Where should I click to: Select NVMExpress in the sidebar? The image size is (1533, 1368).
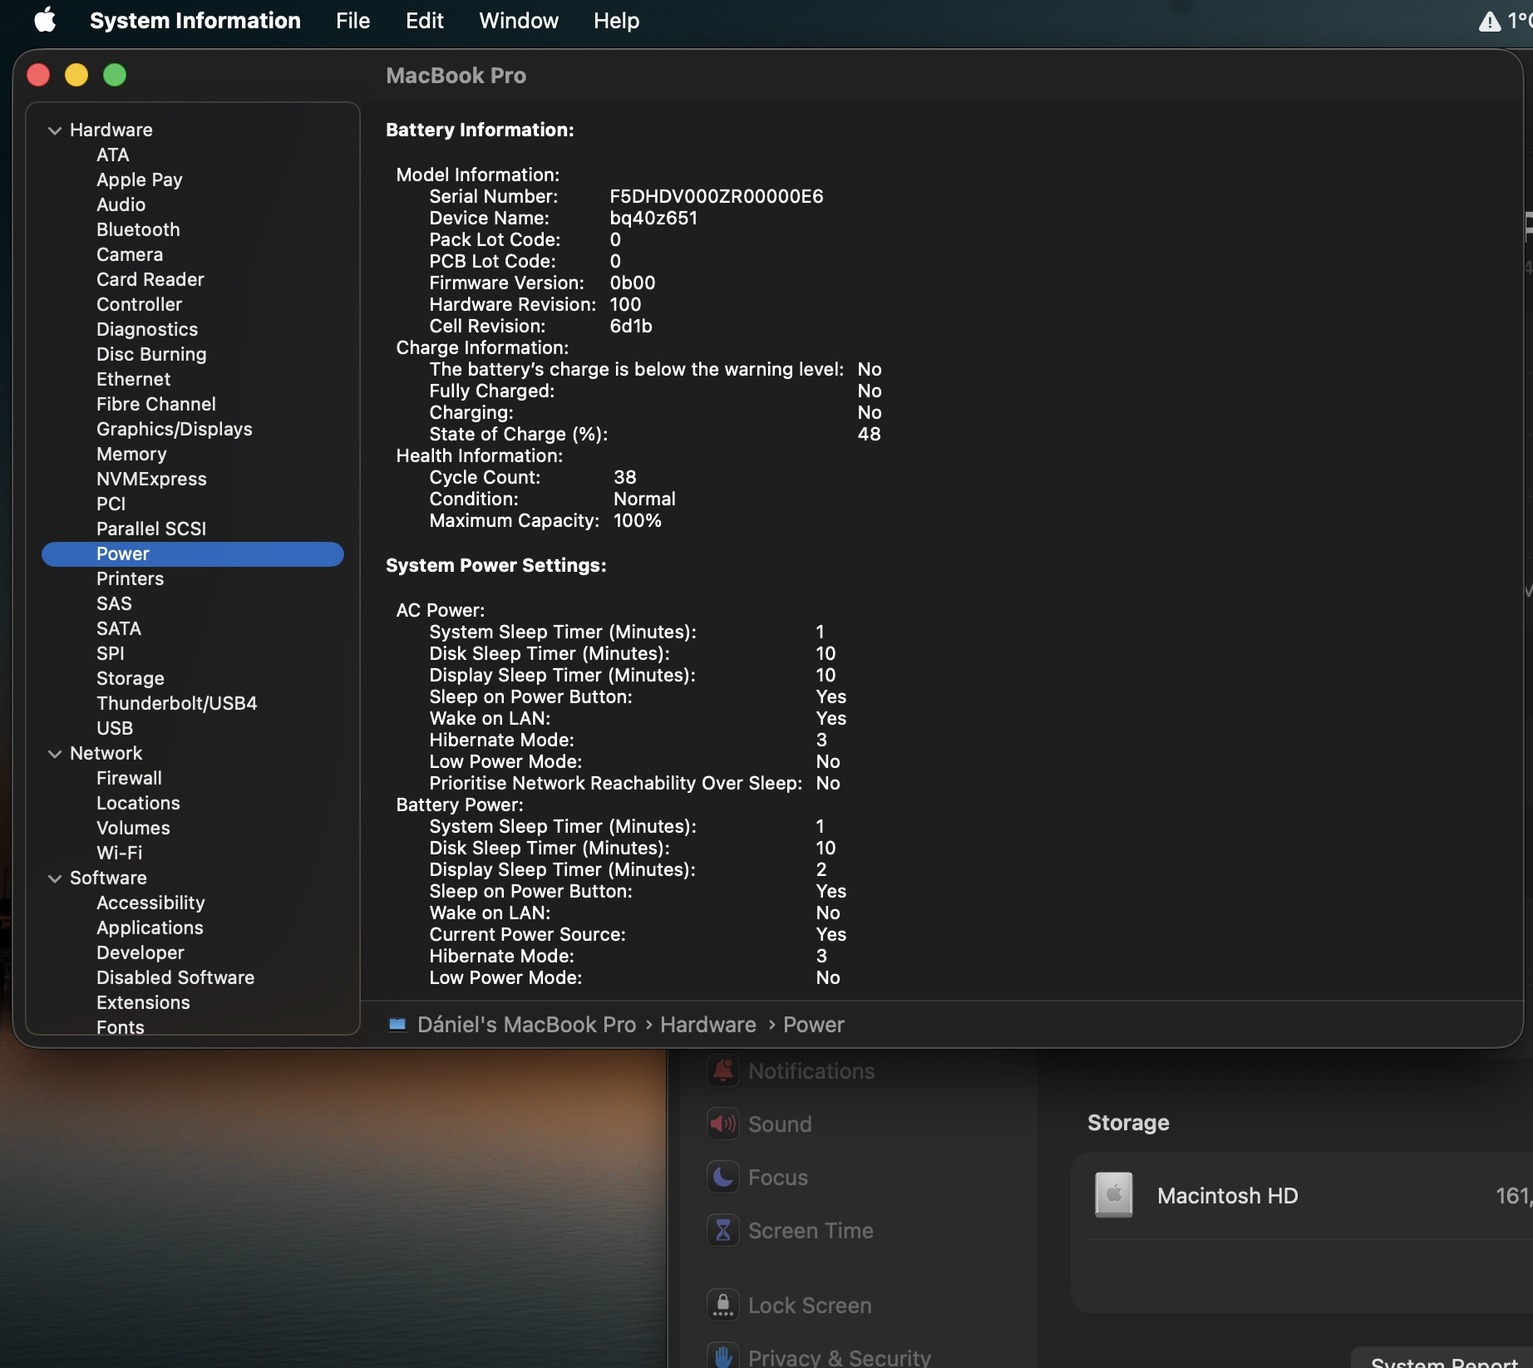click(x=151, y=479)
